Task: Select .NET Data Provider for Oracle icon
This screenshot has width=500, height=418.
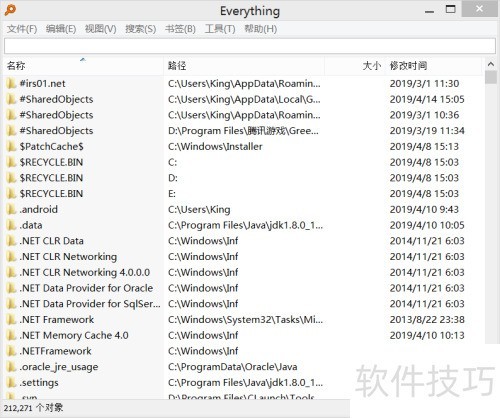Action: point(11,288)
